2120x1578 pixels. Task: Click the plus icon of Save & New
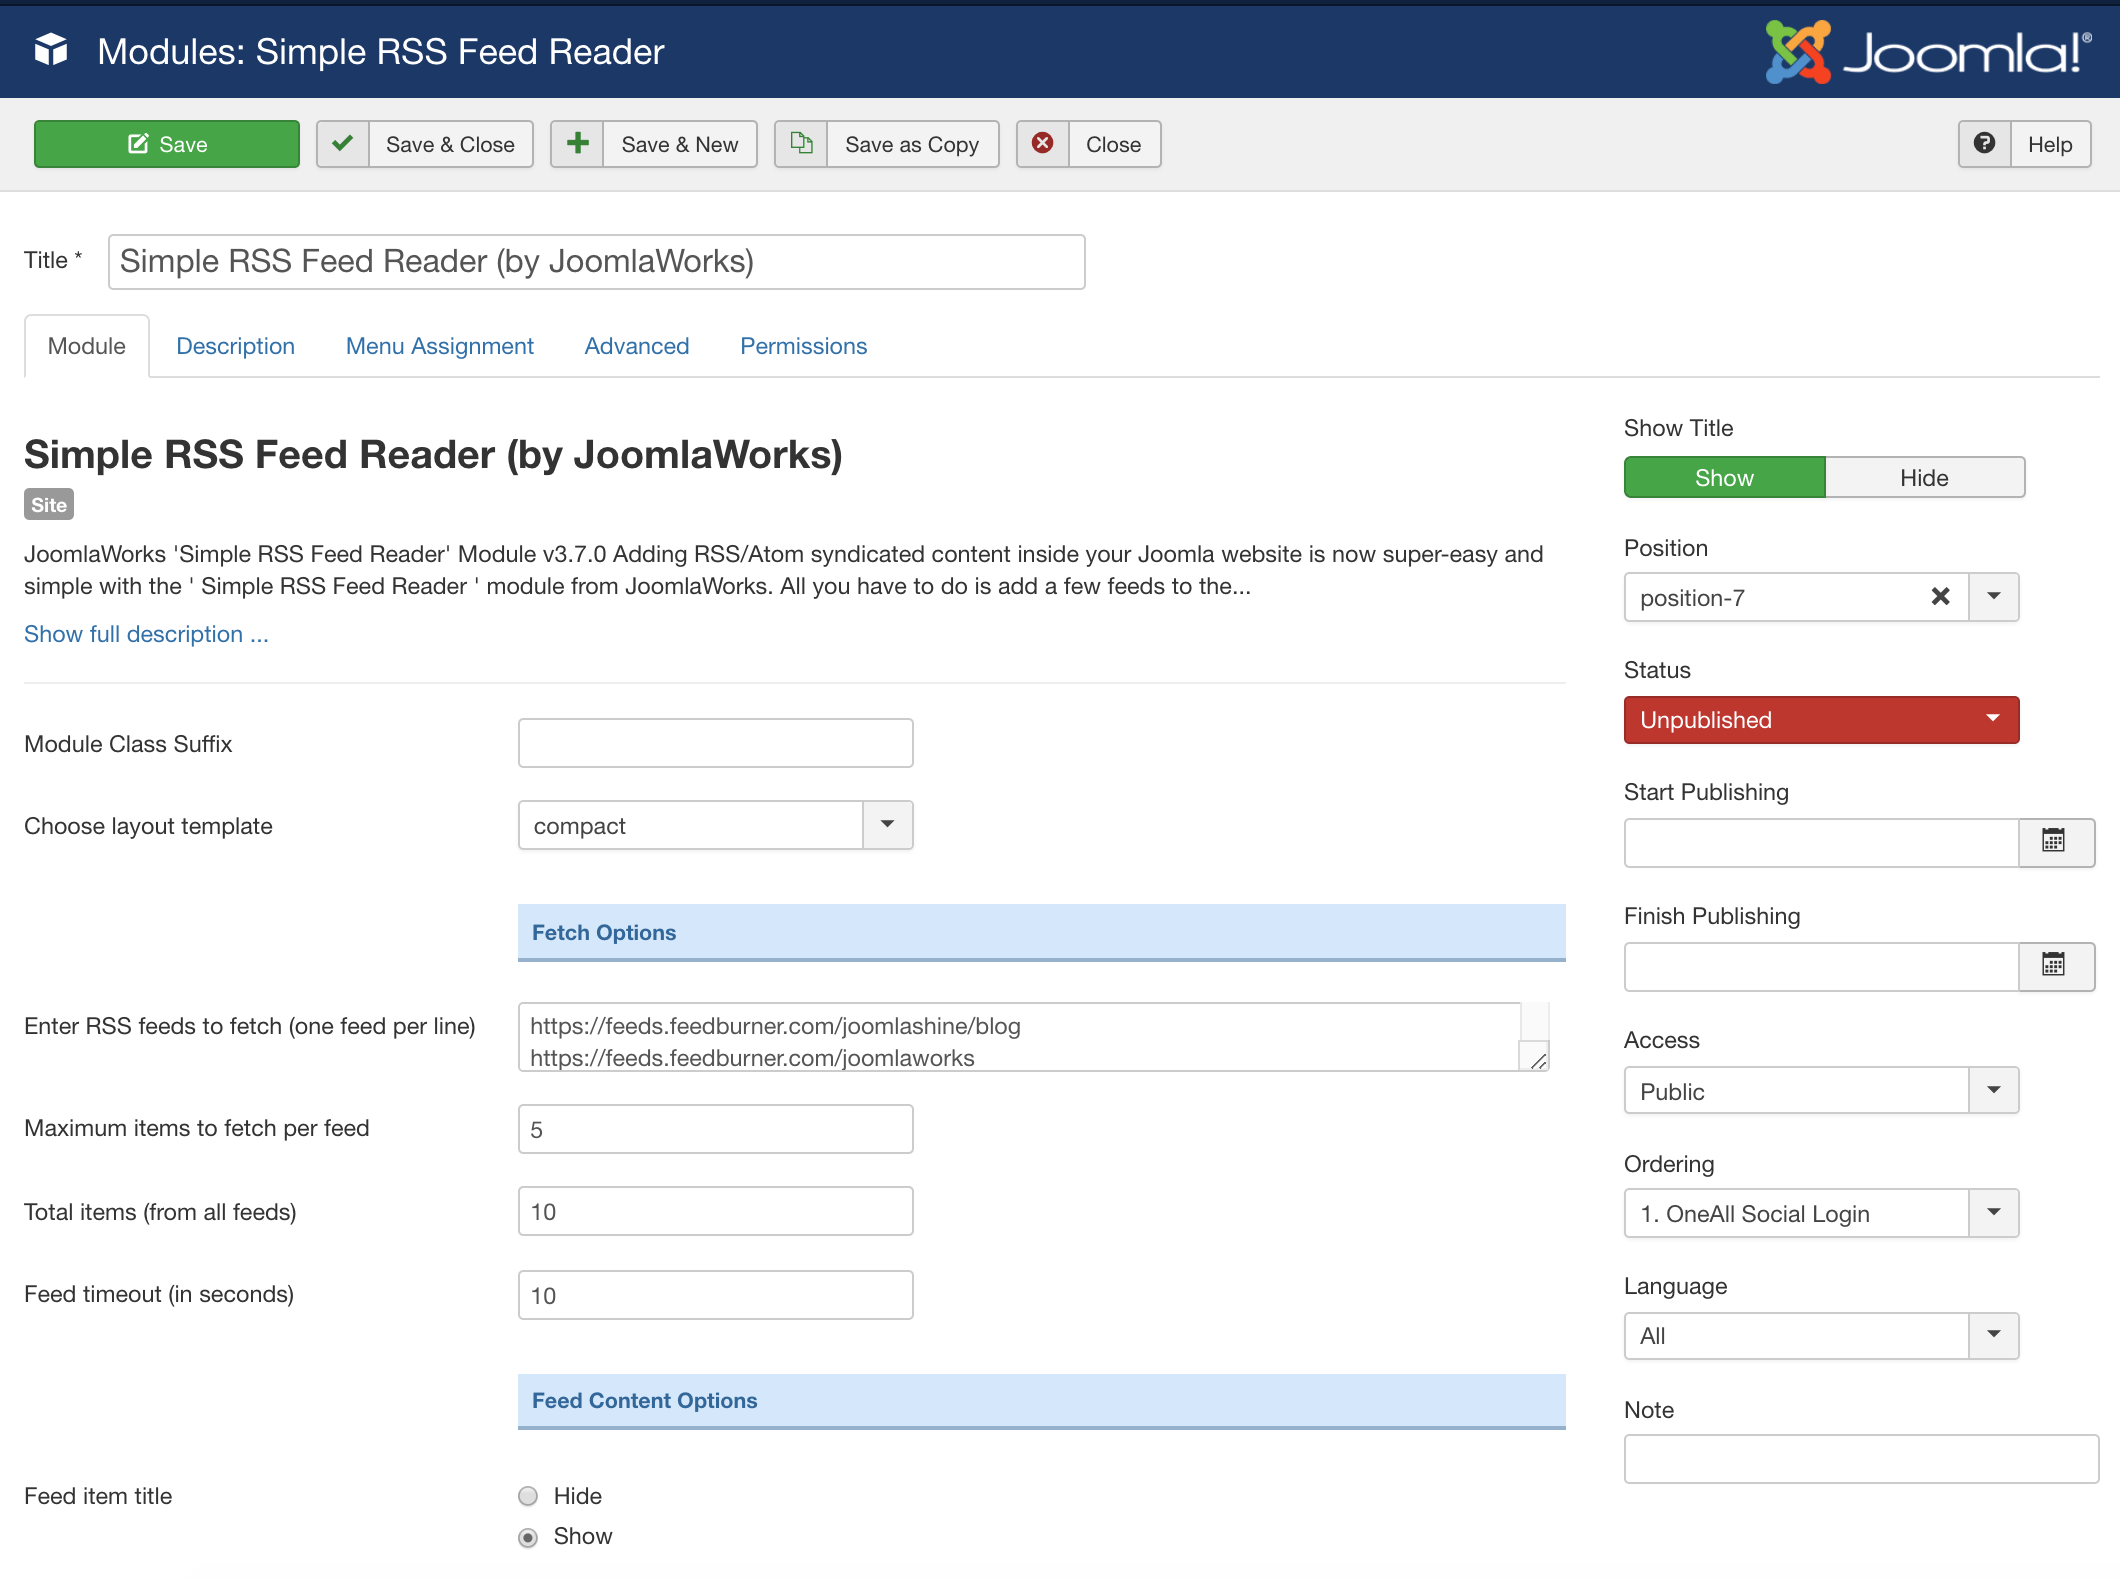(x=577, y=144)
